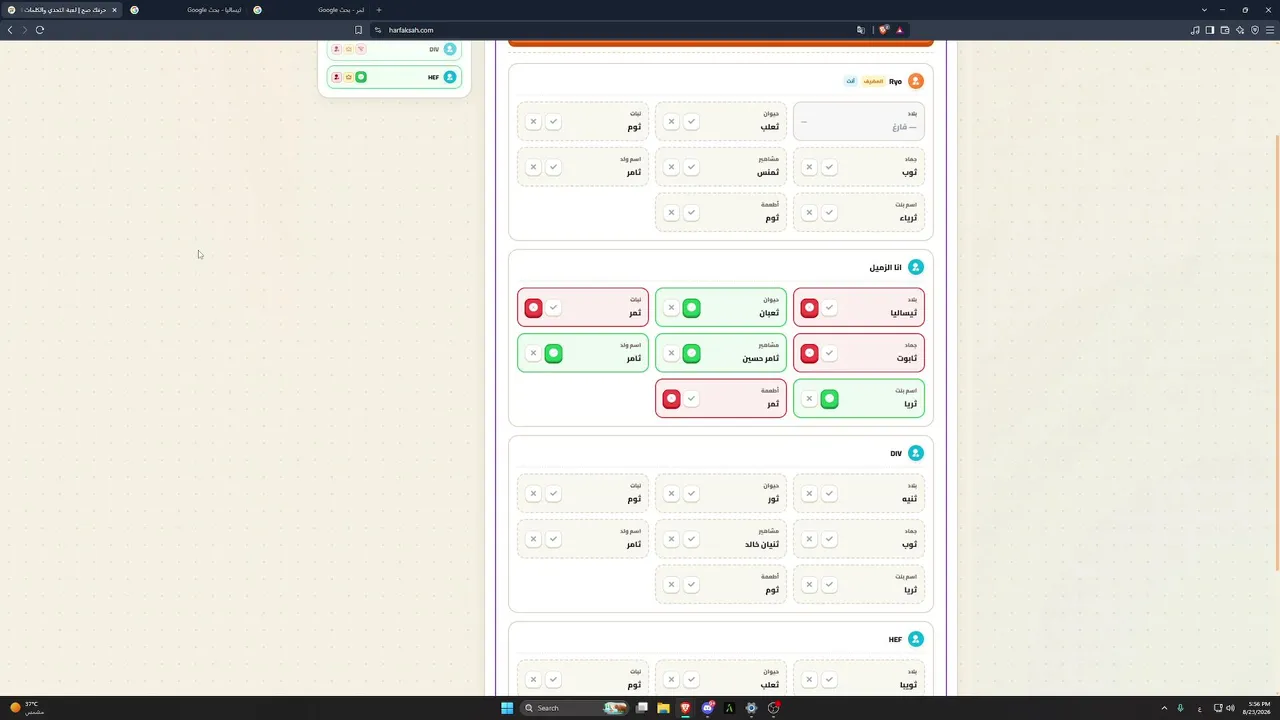Viewport: 1280px width, 720px height.
Task: Reject Ryo's animal answer ثعلب with X
Action: click(671, 122)
